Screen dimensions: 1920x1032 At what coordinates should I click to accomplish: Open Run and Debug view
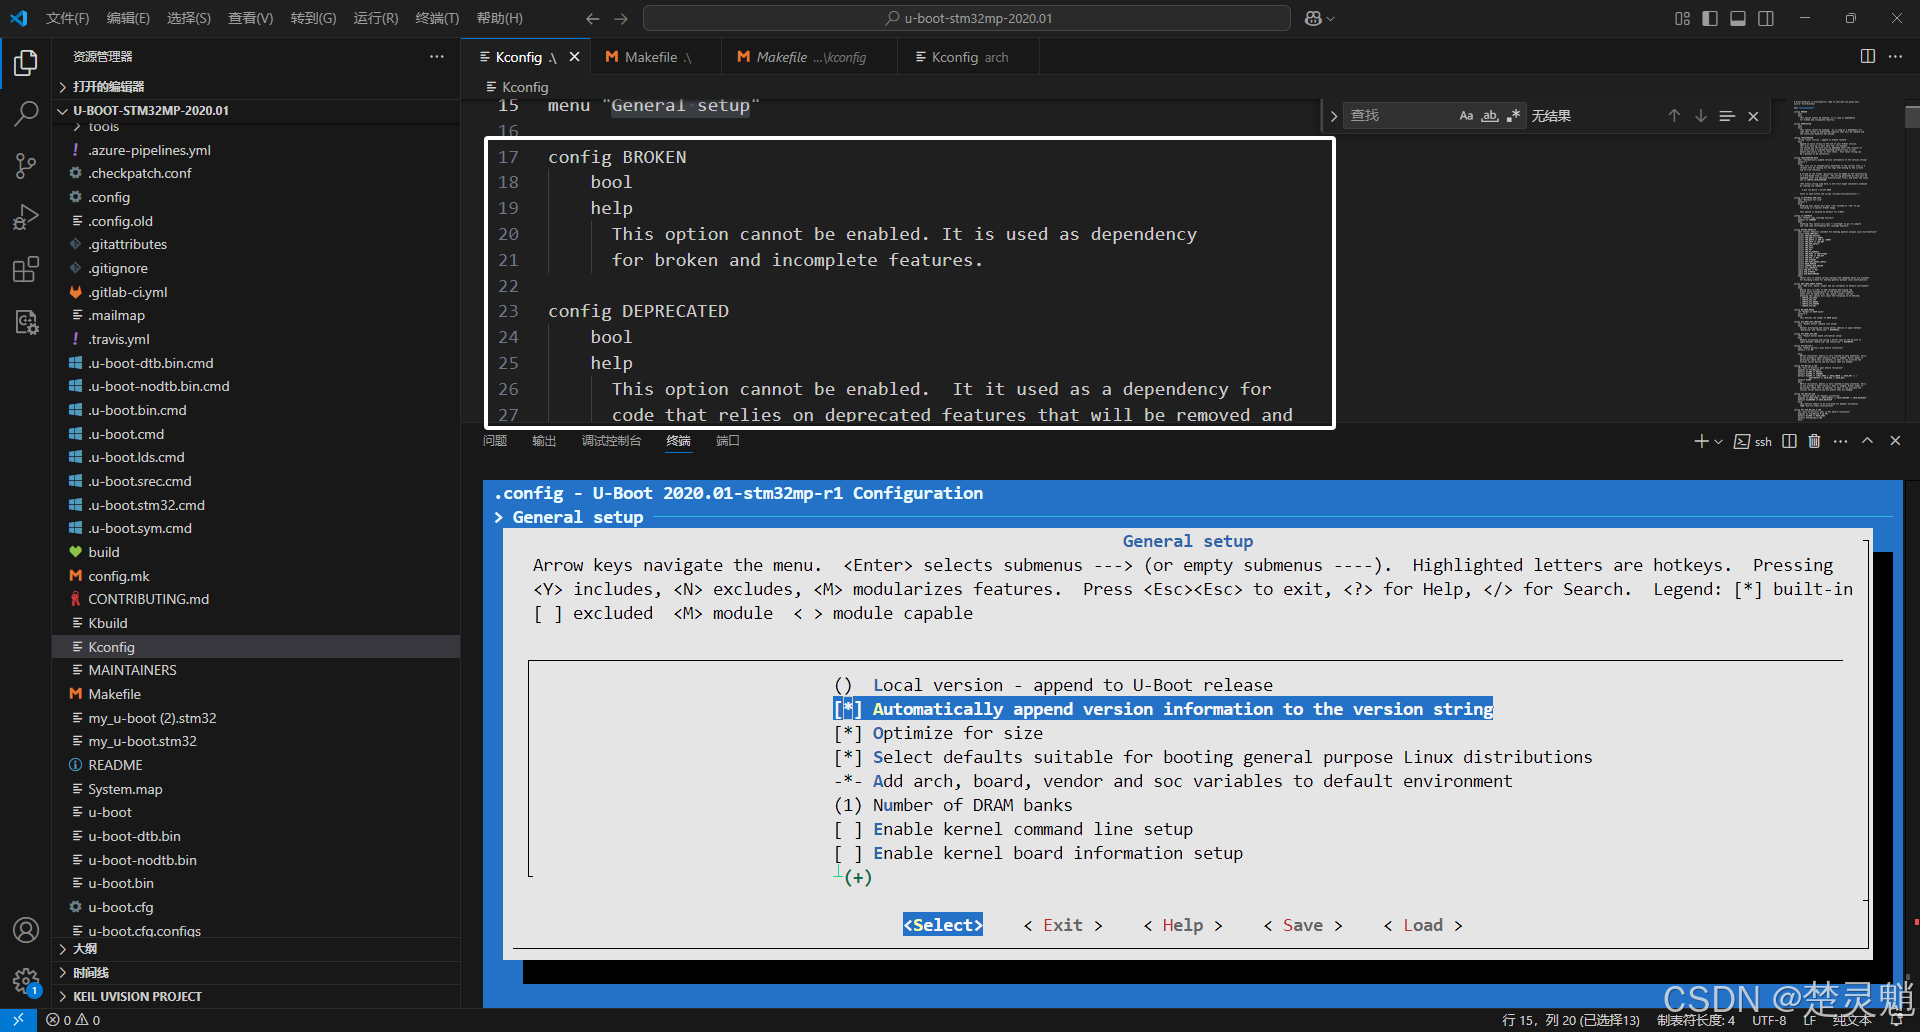26,218
